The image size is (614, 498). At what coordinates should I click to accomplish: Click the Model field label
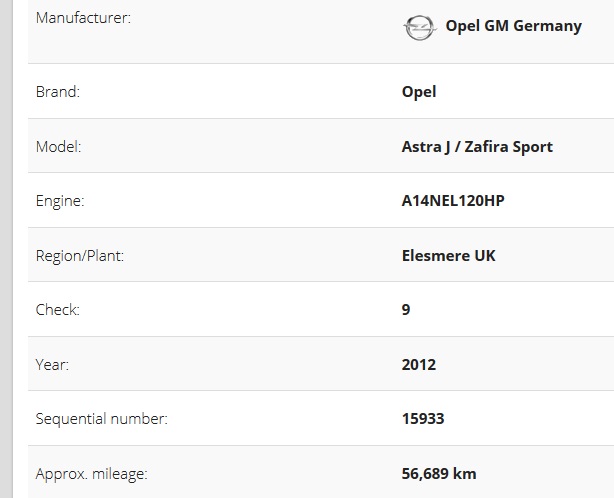click(x=58, y=146)
